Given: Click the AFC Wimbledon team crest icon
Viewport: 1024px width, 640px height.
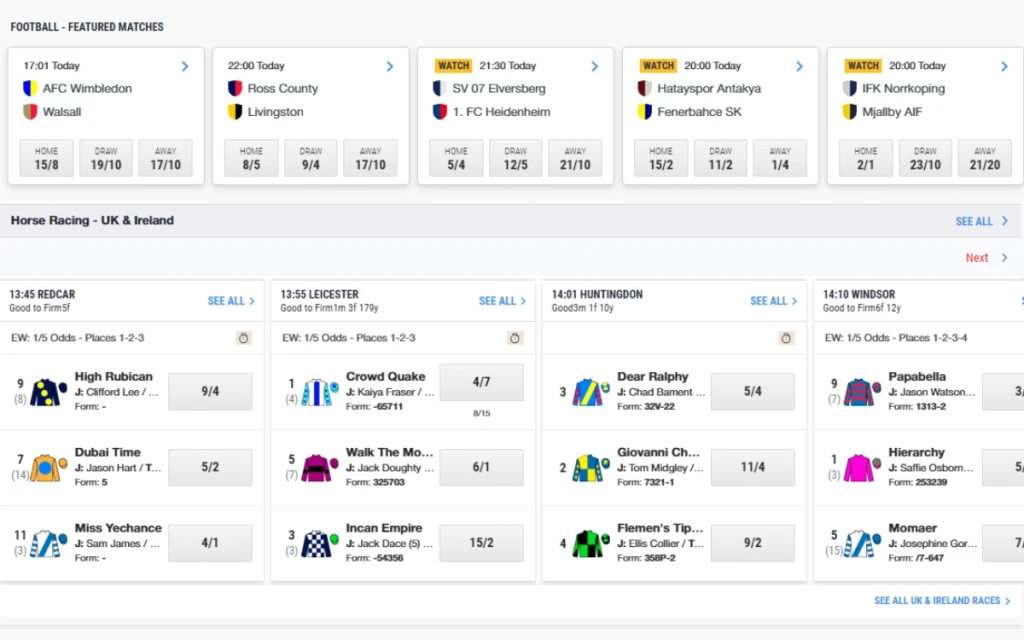Looking at the screenshot, I should pos(30,88).
